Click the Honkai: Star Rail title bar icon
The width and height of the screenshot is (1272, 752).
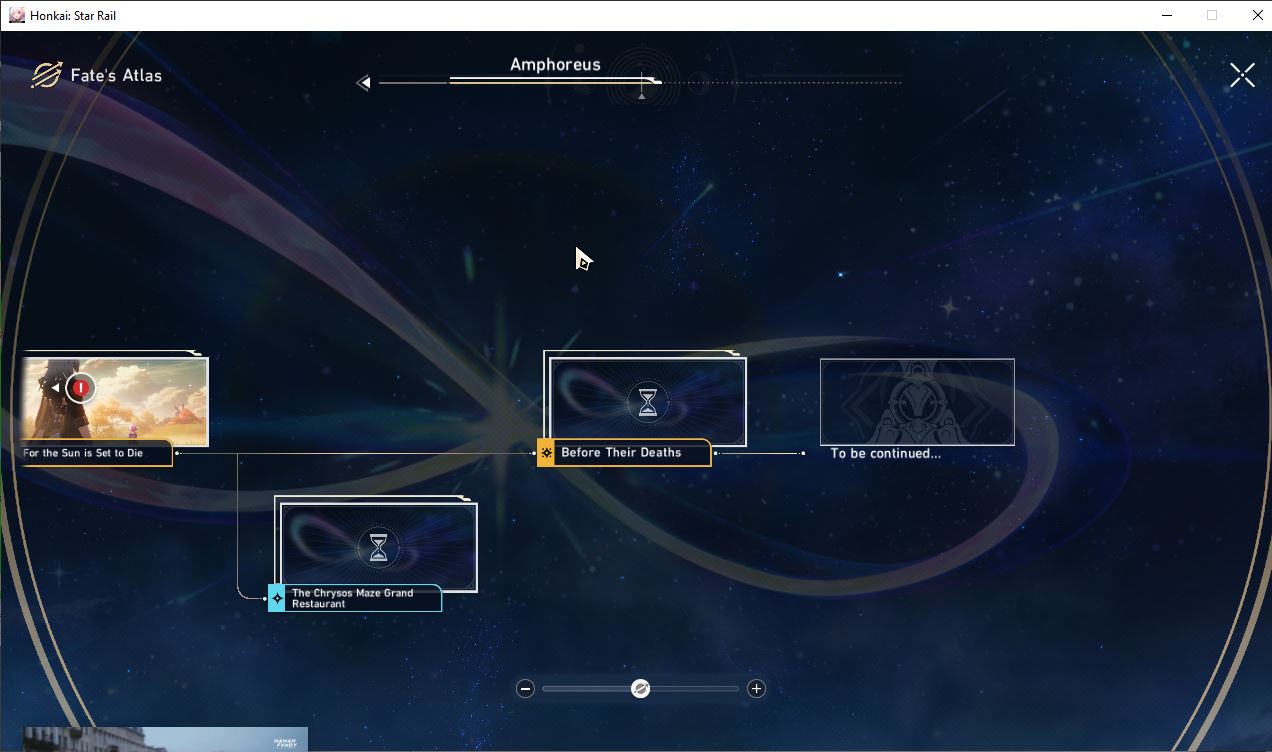click(x=17, y=15)
